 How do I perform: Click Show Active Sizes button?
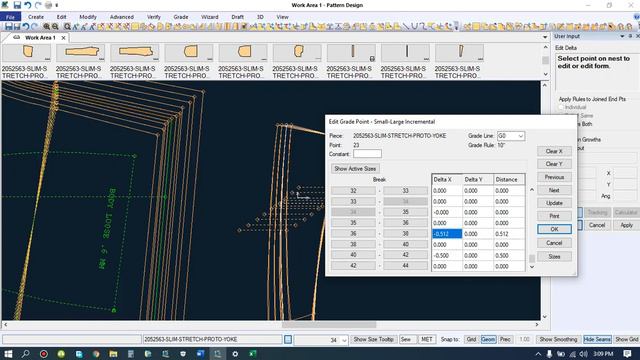[x=355, y=169]
